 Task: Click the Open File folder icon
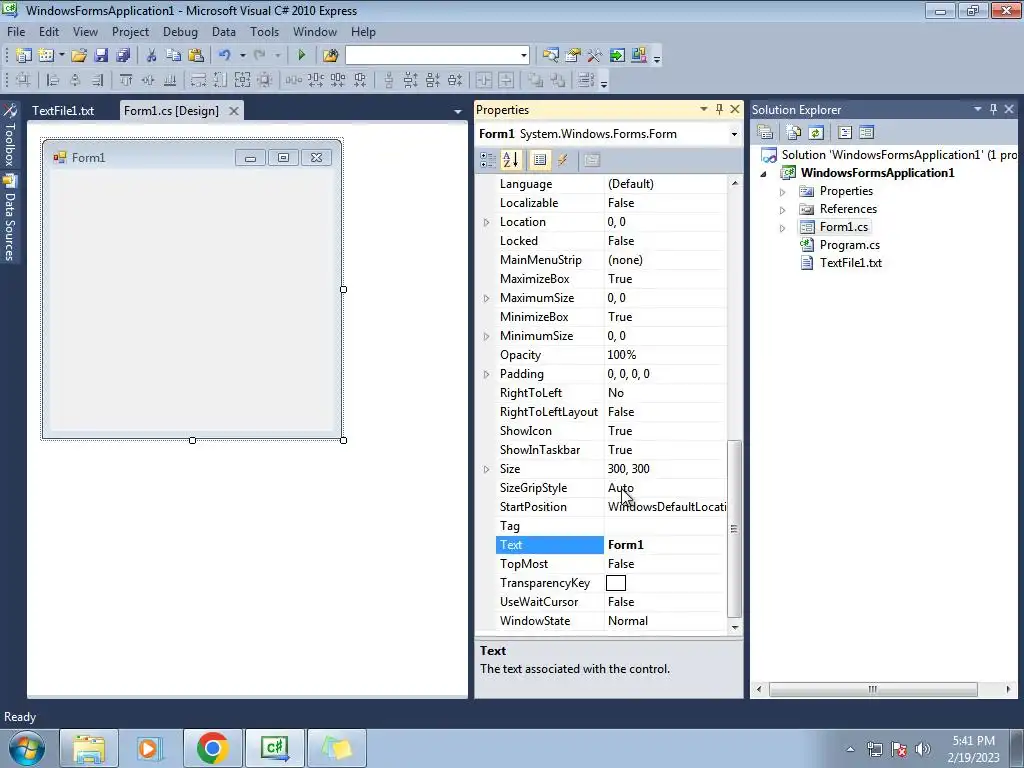click(79, 56)
